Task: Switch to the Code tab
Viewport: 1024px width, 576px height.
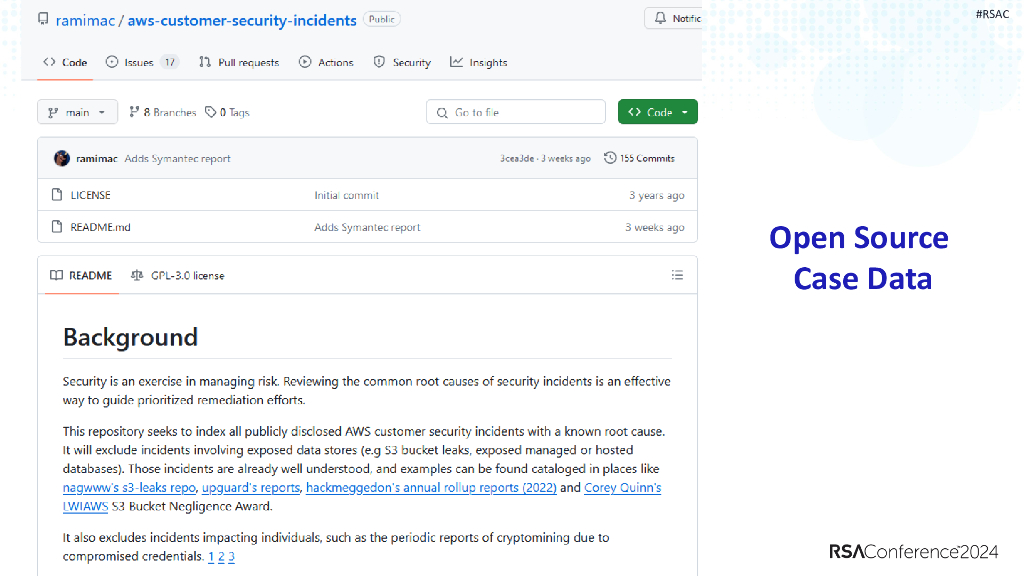Action: pyautogui.click(x=65, y=62)
